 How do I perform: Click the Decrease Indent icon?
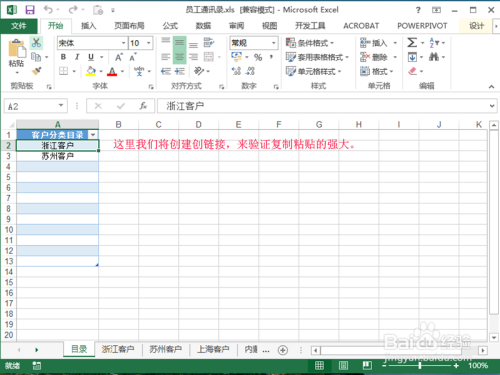point(166,71)
